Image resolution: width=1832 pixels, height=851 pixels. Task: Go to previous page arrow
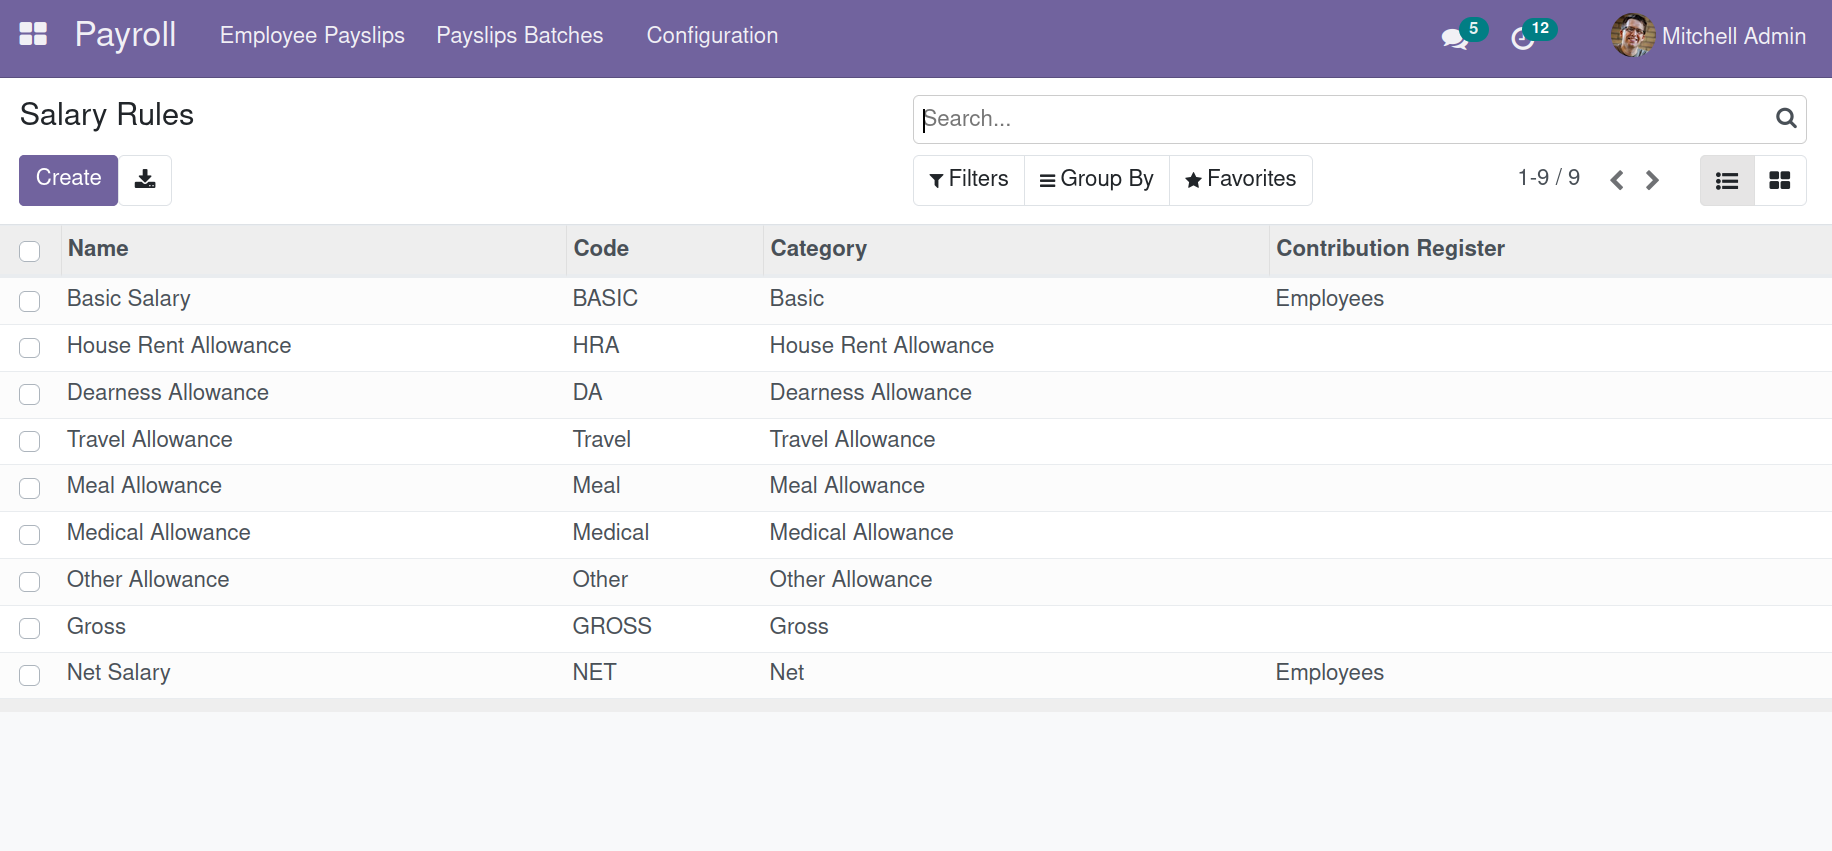point(1616,180)
